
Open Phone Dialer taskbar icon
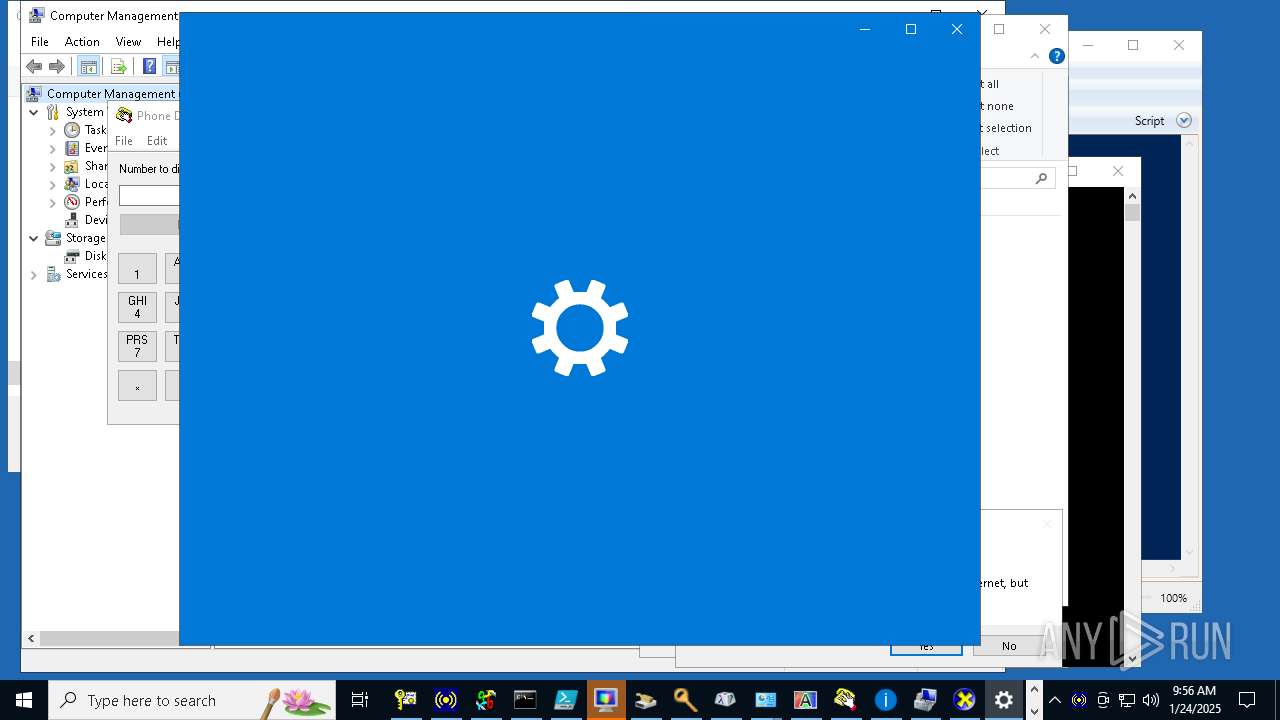tap(845, 700)
